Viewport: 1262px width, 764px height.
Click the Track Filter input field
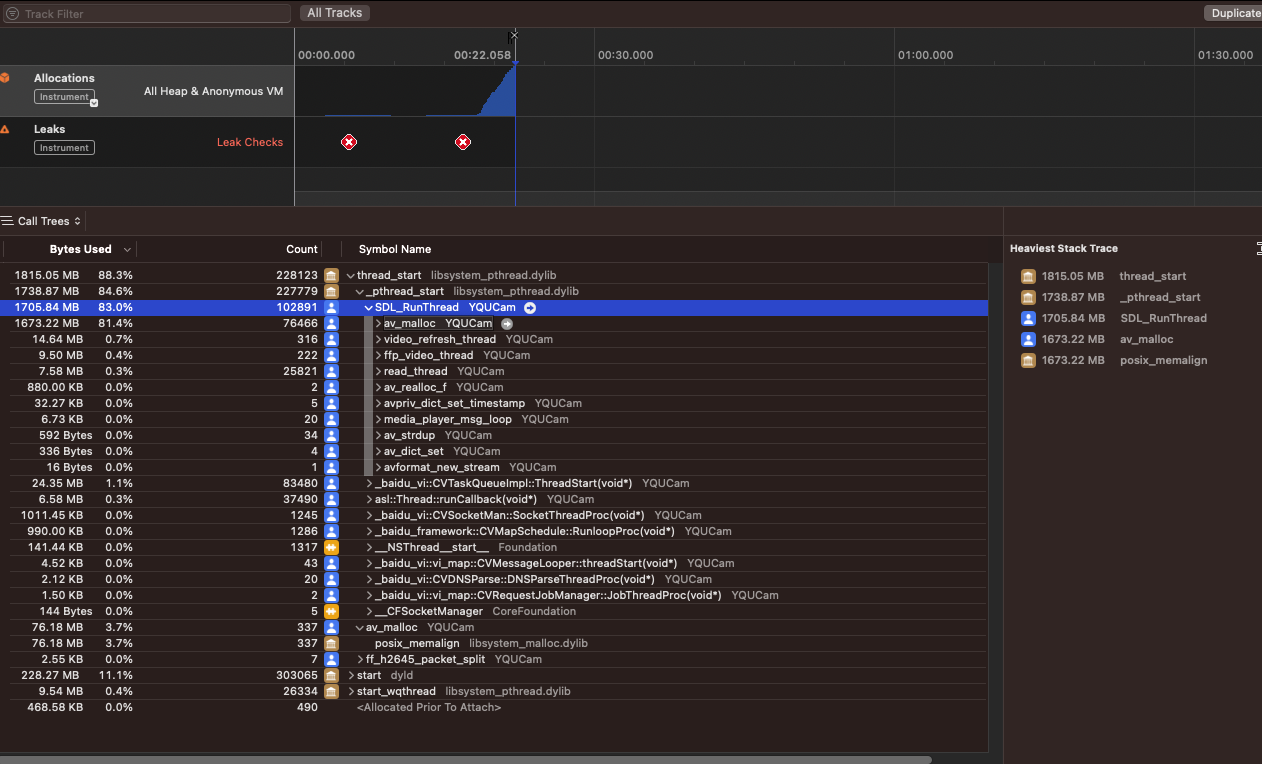pos(147,14)
